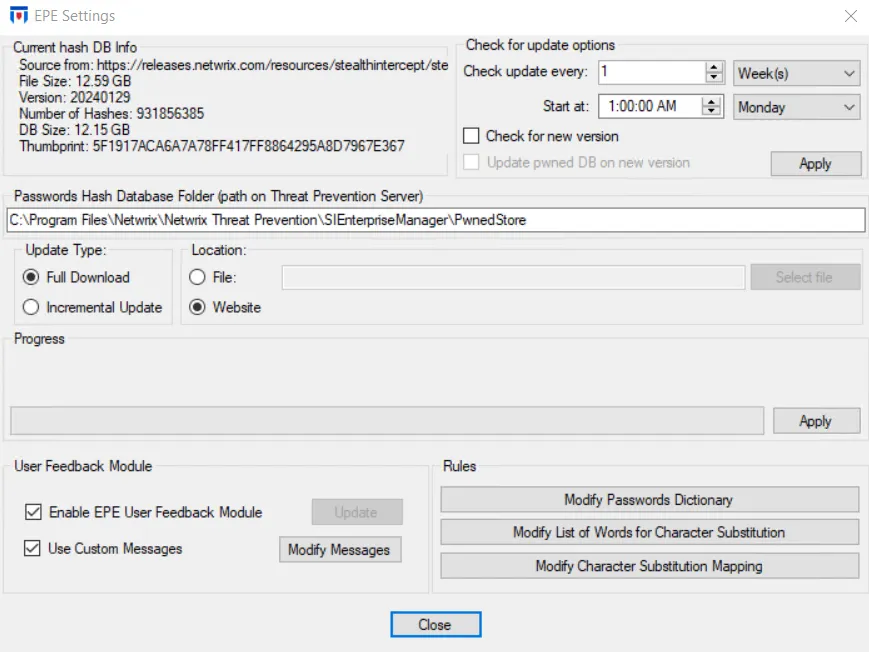Click the Passwords Hash Database Folder path field
869x652 pixels.
[x=436, y=220]
